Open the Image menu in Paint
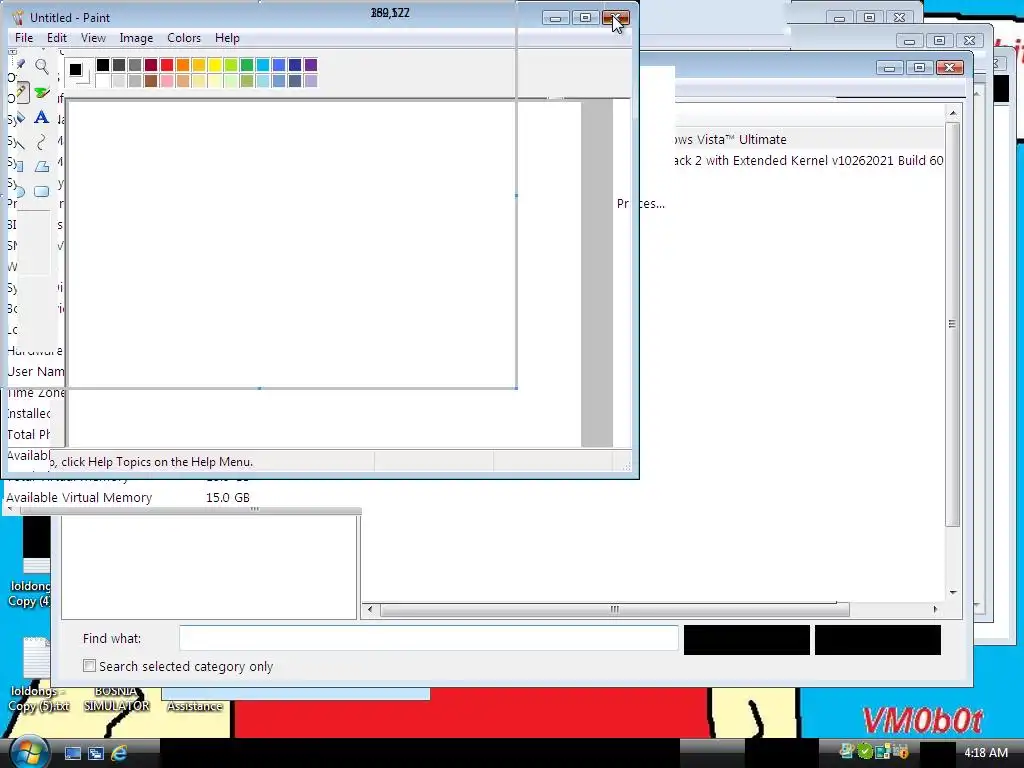The image size is (1024, 768). pyautogui.click(x=136, y=38)
